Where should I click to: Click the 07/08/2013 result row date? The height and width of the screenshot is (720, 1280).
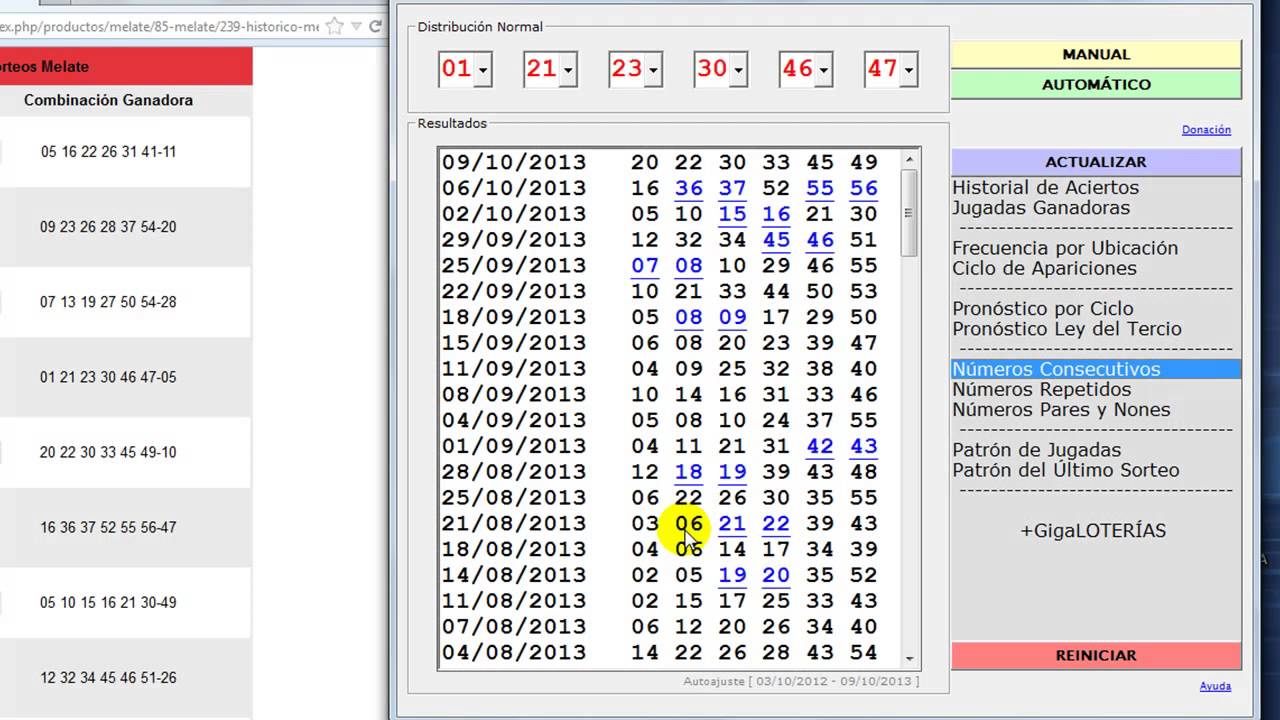tap(514, 627)
